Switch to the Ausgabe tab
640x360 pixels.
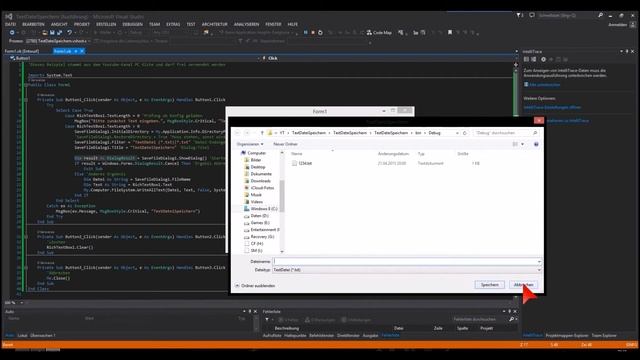point(371,336)
